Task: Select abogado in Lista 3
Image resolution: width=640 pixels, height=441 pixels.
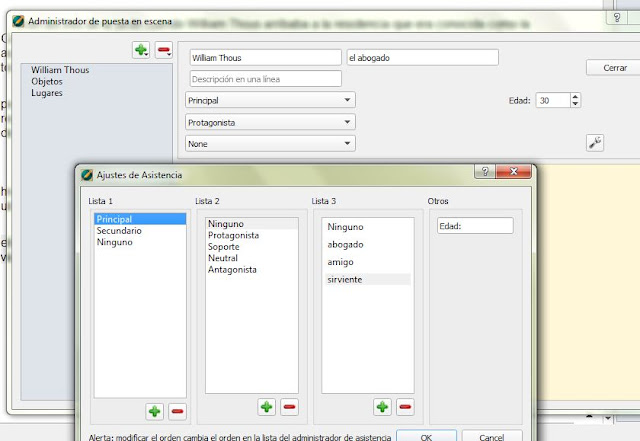Action: (x=368, y=244)
